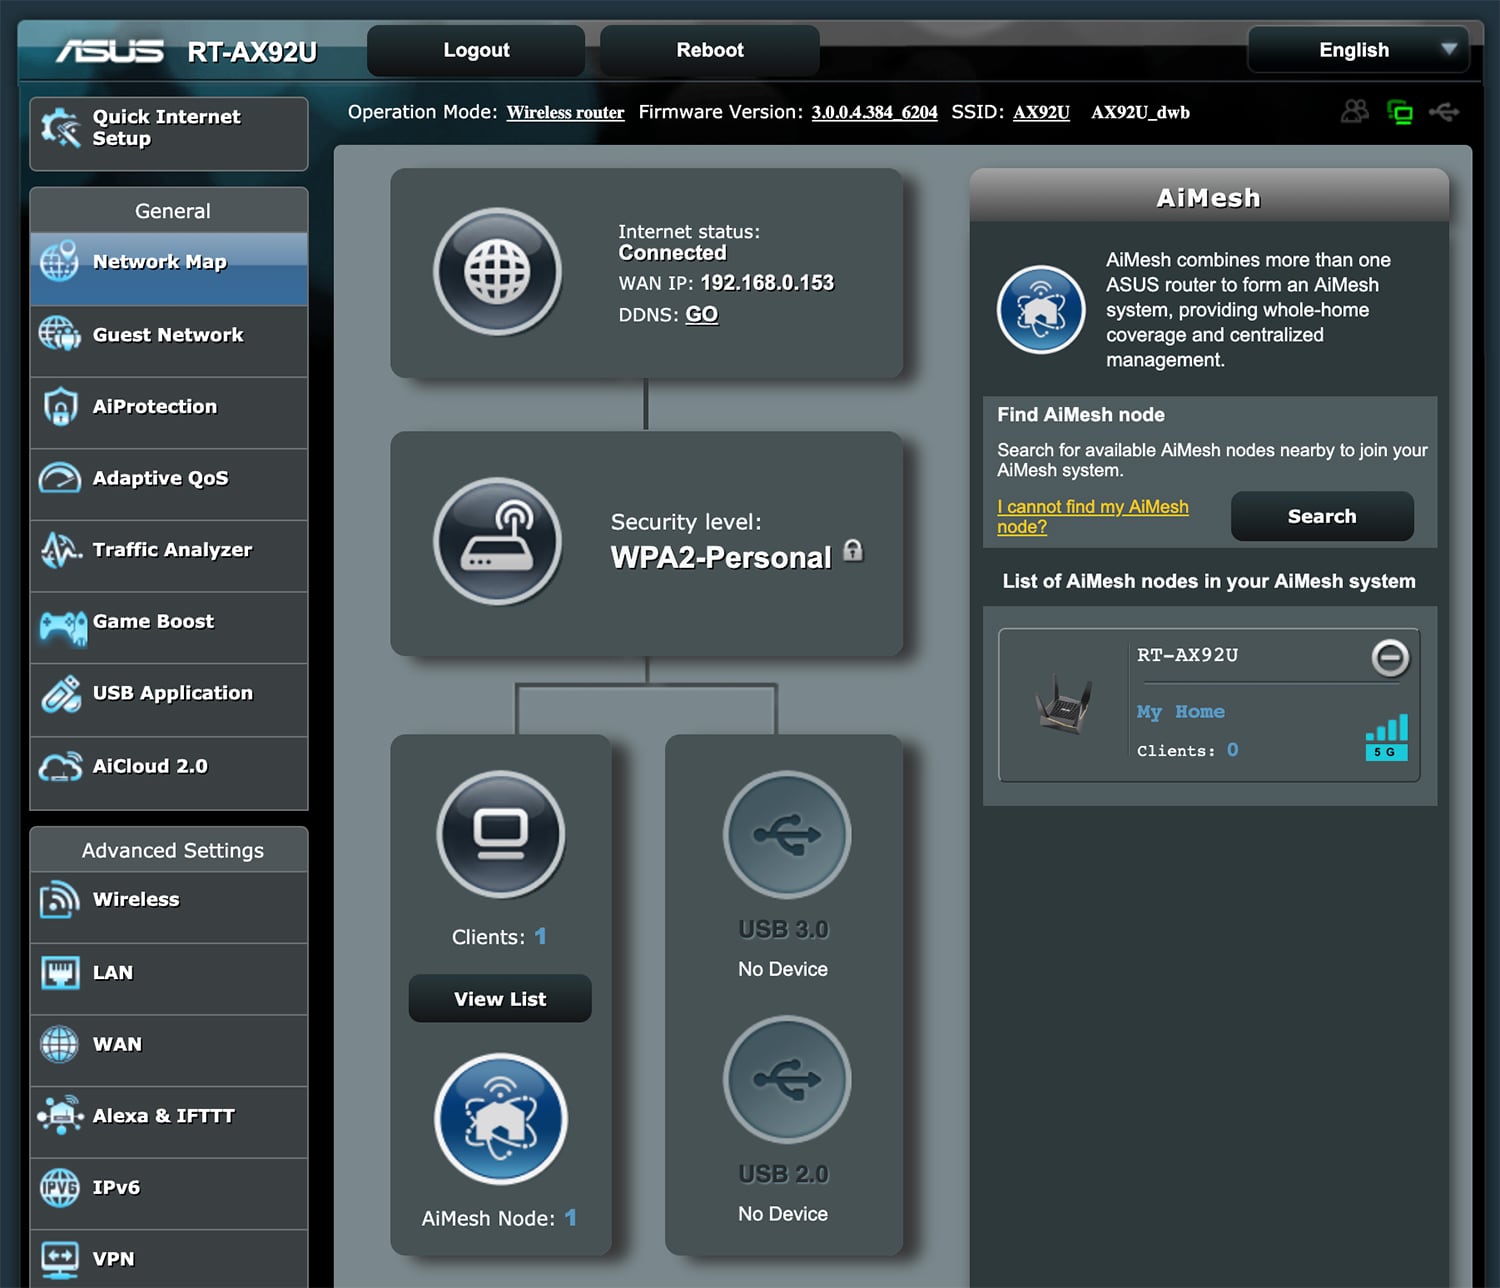Open AiCloud 2.0 page
Image resolution: width=1500 pixels, height=1288 pixels.
click(x=169, y=772)
